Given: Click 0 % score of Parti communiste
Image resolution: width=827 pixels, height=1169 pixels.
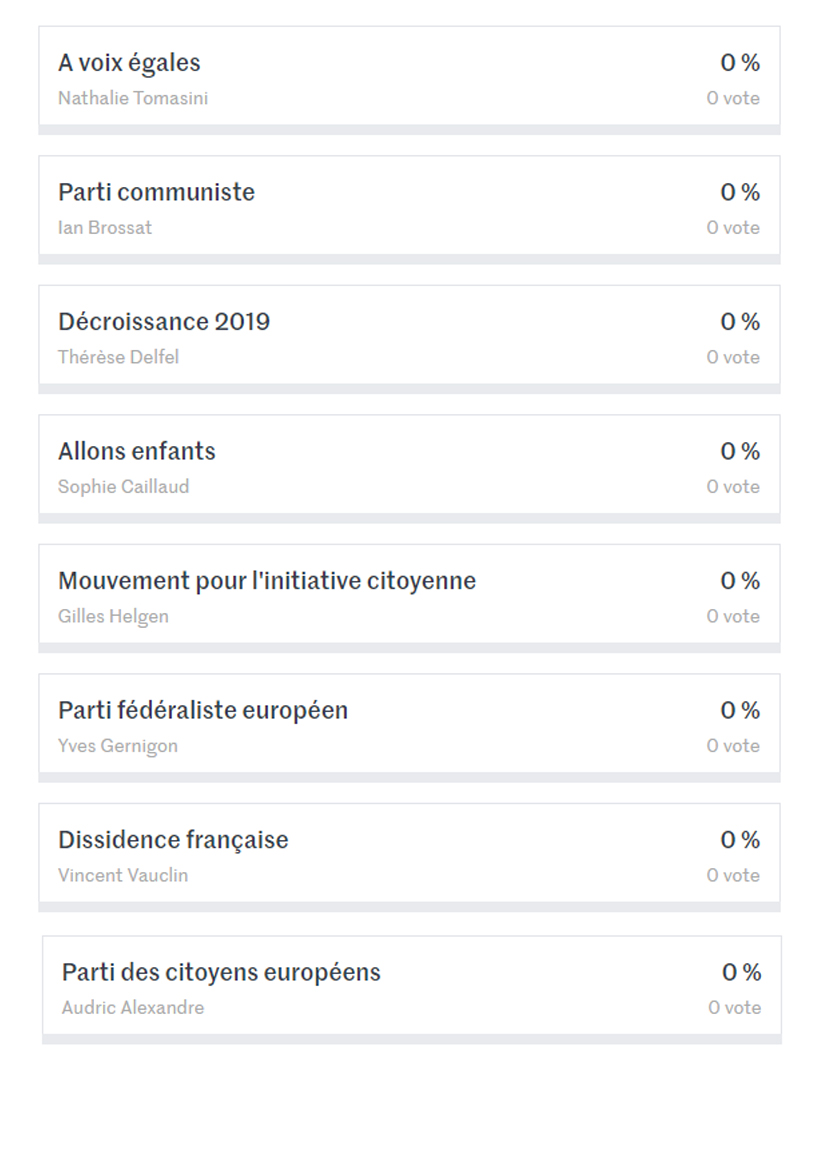Looking at the screenshot, I should [740, 192].
